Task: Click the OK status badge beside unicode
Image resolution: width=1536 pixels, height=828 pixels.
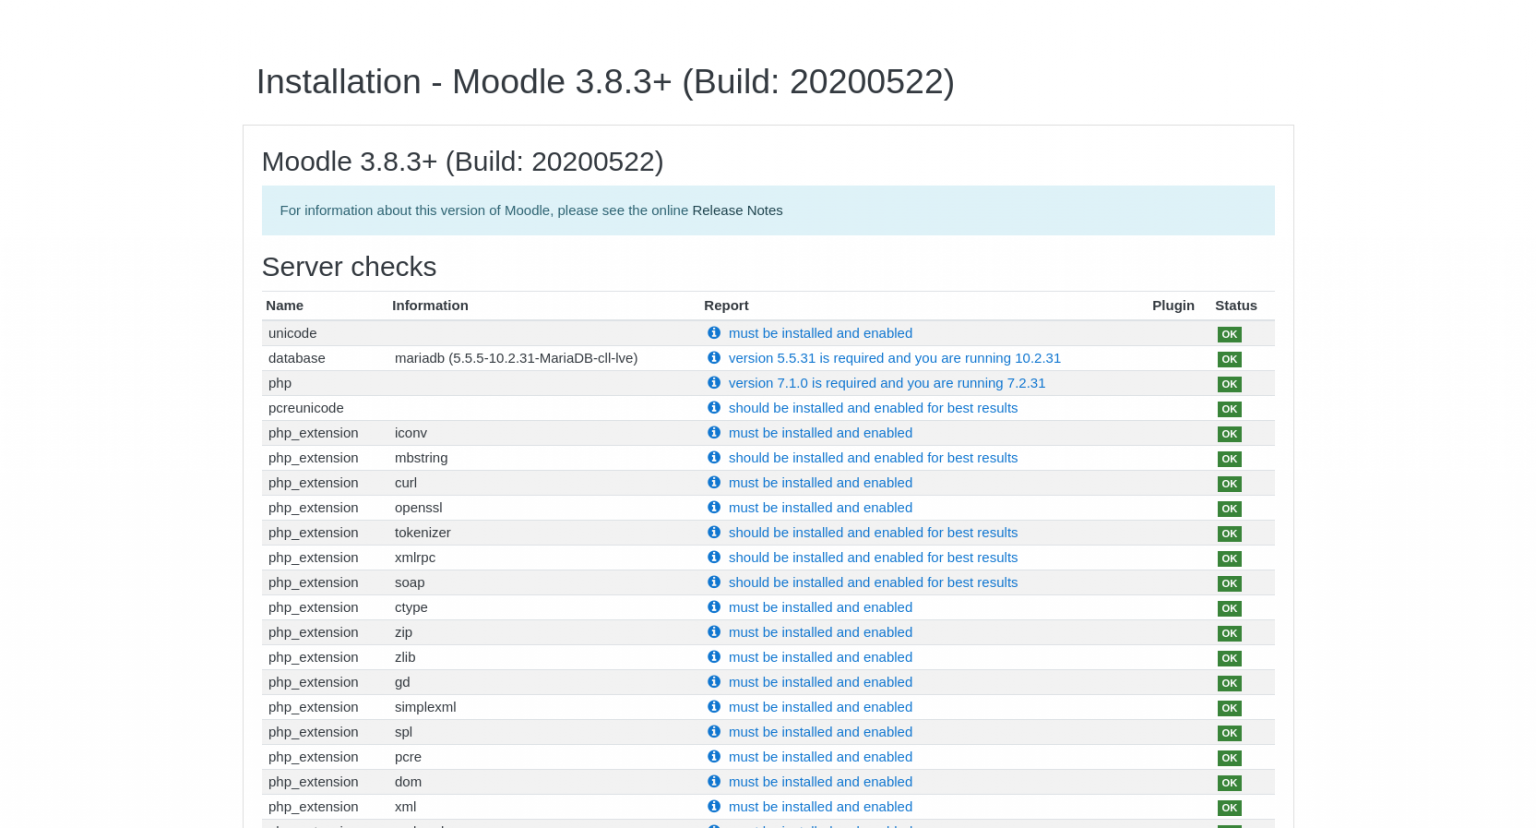Action: point(1229,333)
